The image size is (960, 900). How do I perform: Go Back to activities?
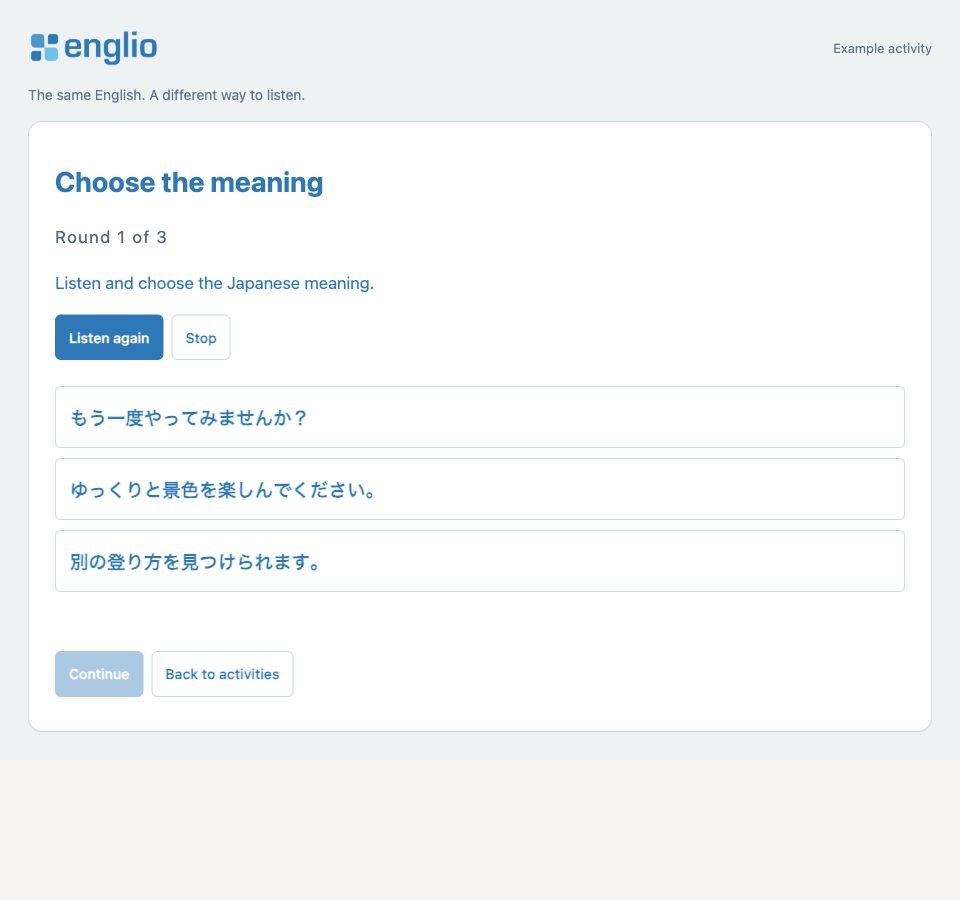222,674
